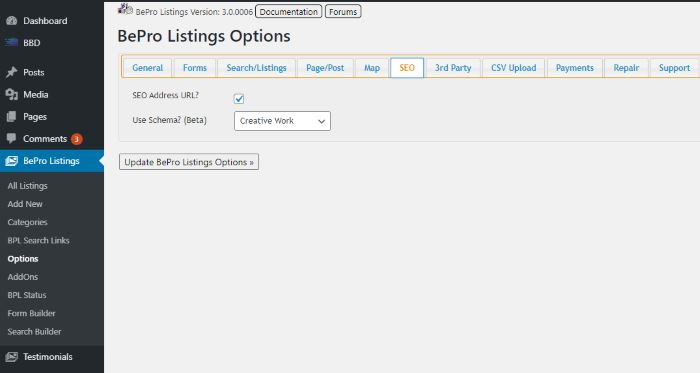The image size is (700, 373).
Task: Go to the Payments tab
Action: coord(575,68)
